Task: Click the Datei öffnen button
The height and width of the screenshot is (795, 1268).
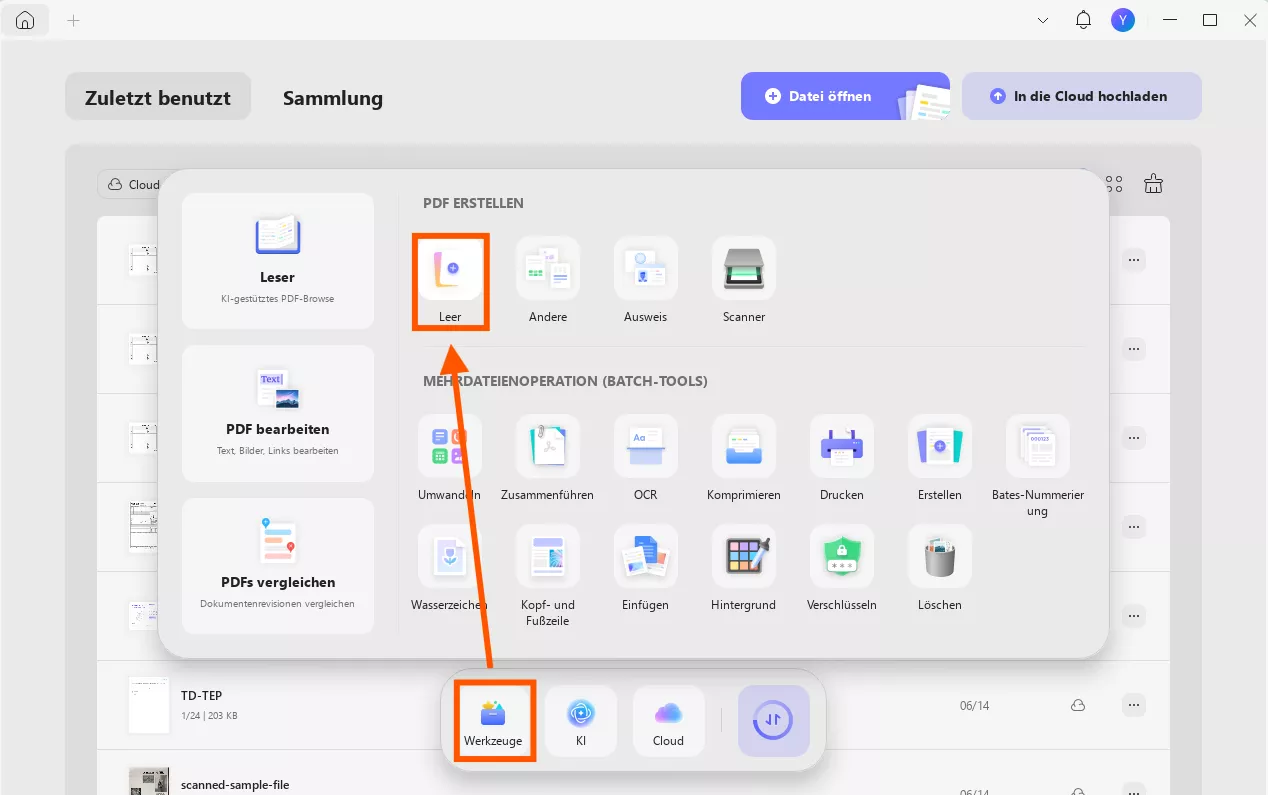Action: pyautogui.click(x=845, y=96)
